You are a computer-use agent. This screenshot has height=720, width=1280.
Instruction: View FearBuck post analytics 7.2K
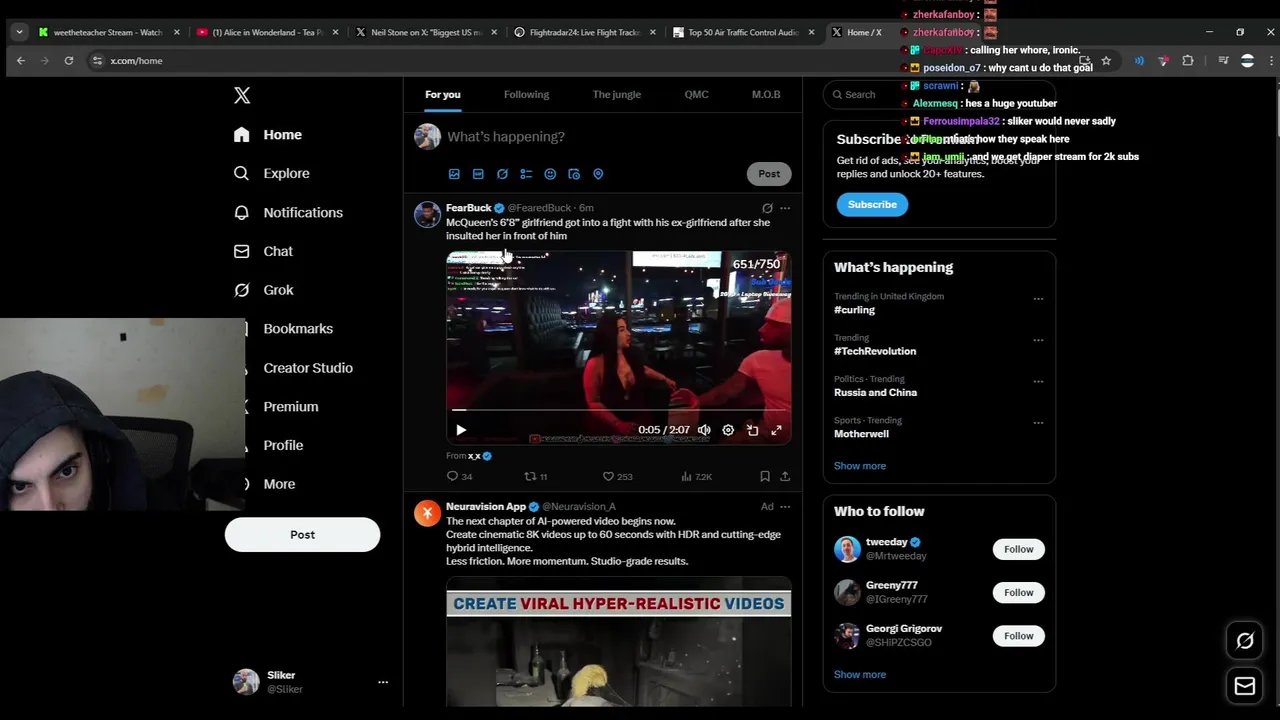(x=696, y=477)
